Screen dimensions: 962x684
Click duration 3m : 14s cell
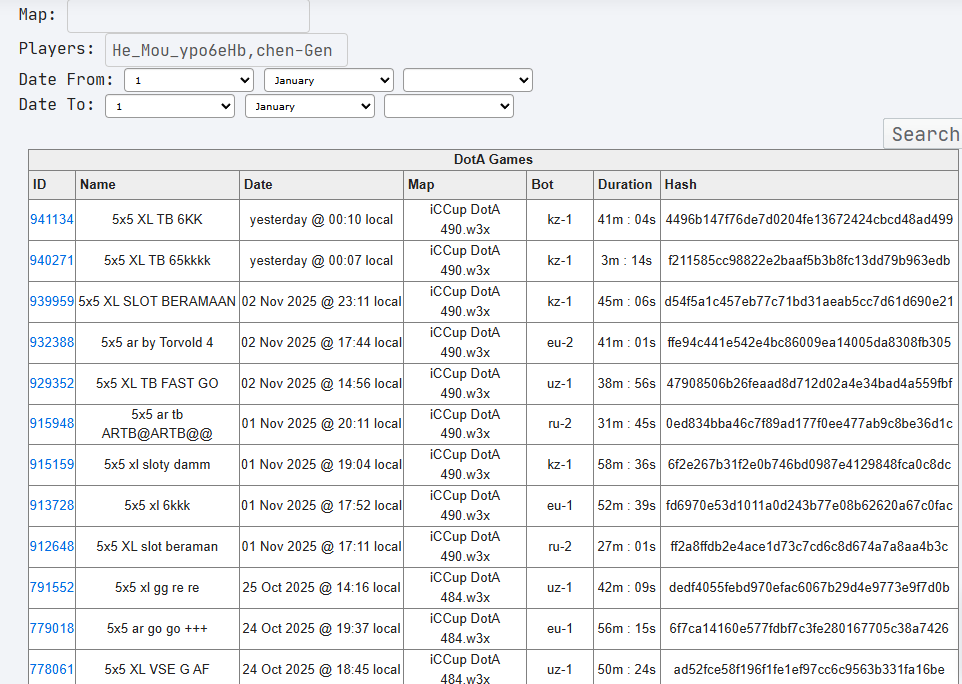point(626,261)
